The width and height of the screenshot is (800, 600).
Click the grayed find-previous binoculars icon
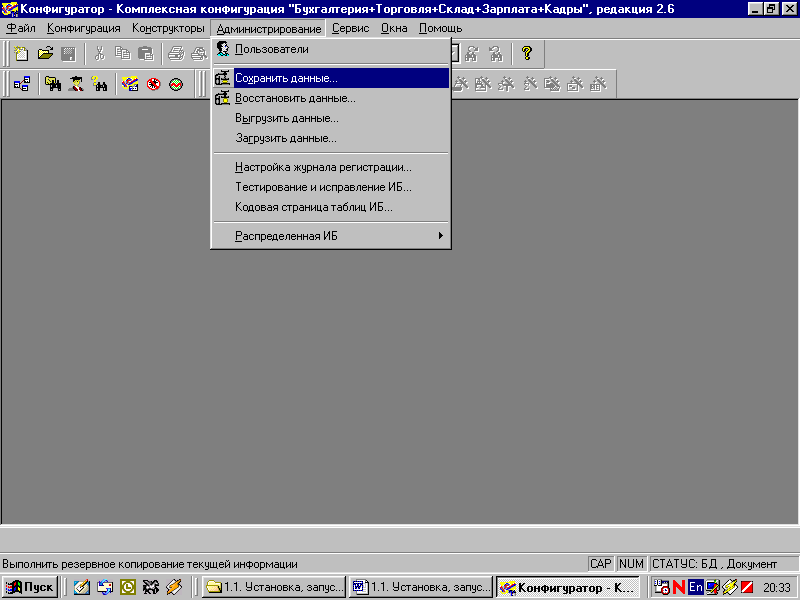tap(495, 54)
